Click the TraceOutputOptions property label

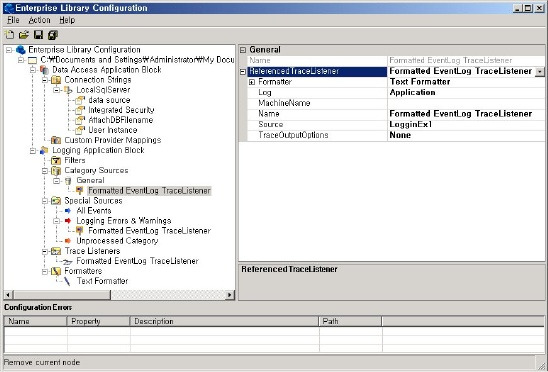click(293, 135)
